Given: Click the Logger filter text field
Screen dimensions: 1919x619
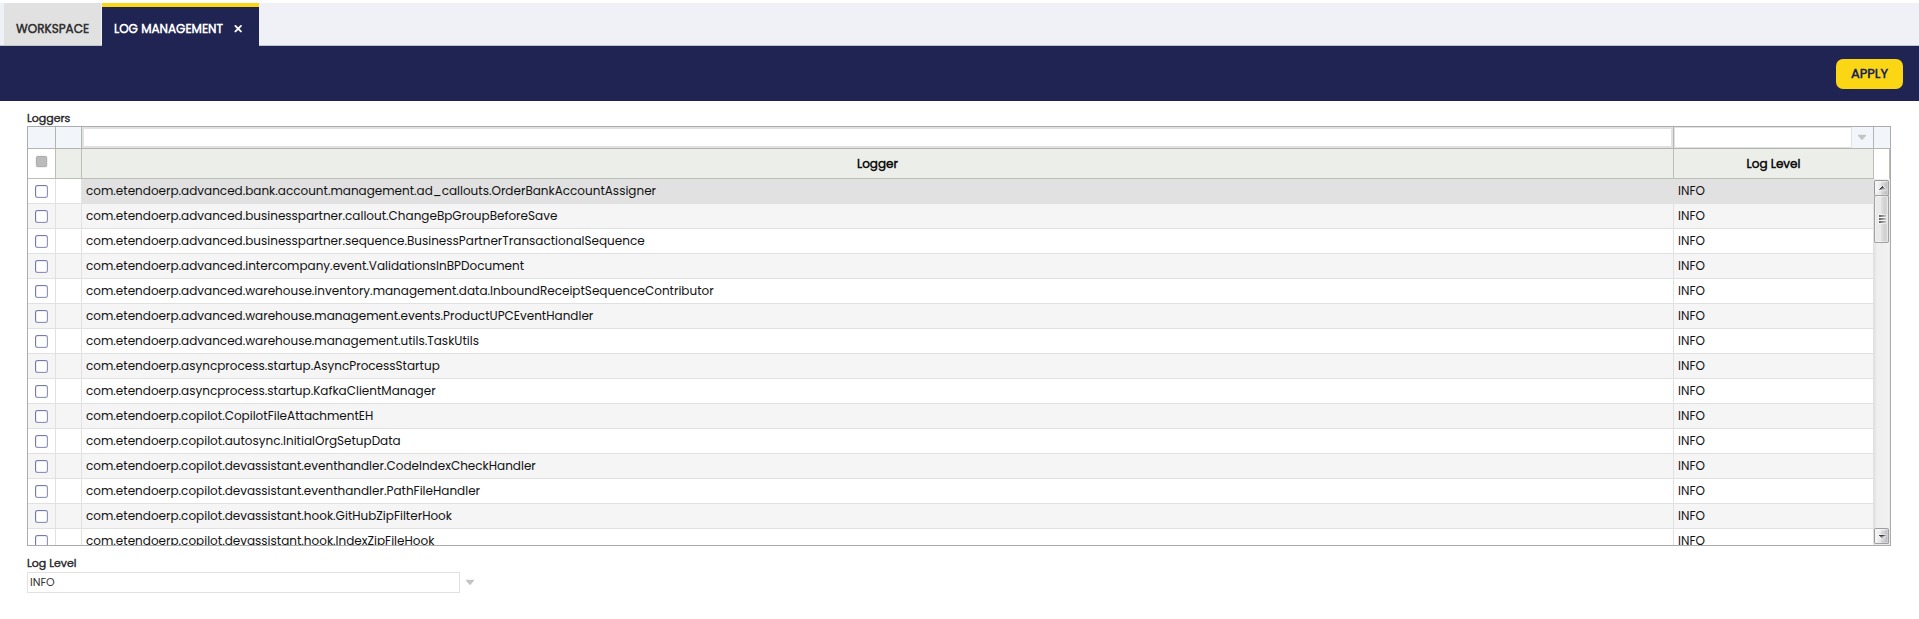Looking at the screenshot, I should [876, 138].
